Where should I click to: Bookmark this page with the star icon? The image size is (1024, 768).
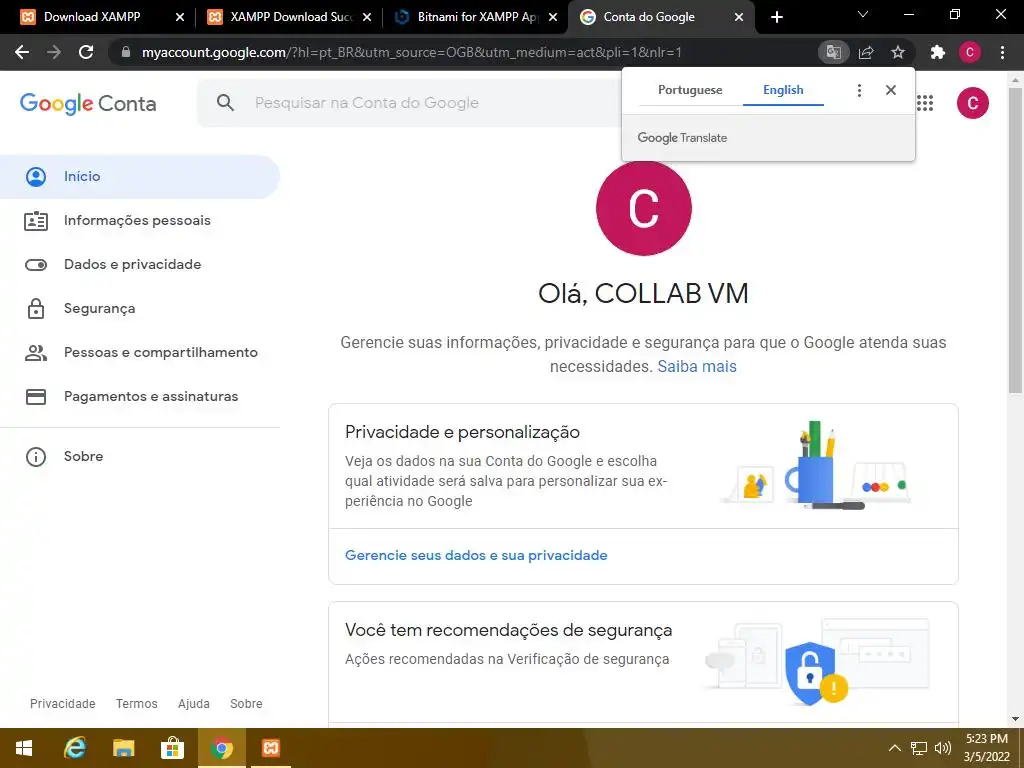pos(898,52)
